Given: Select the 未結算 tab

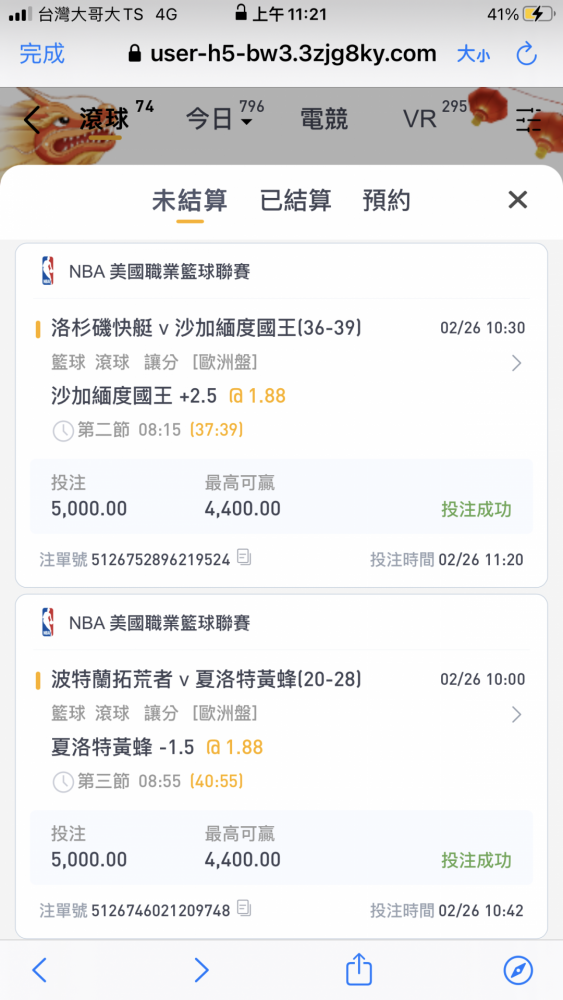Looking at the screenshot, I should click(189, 200).
